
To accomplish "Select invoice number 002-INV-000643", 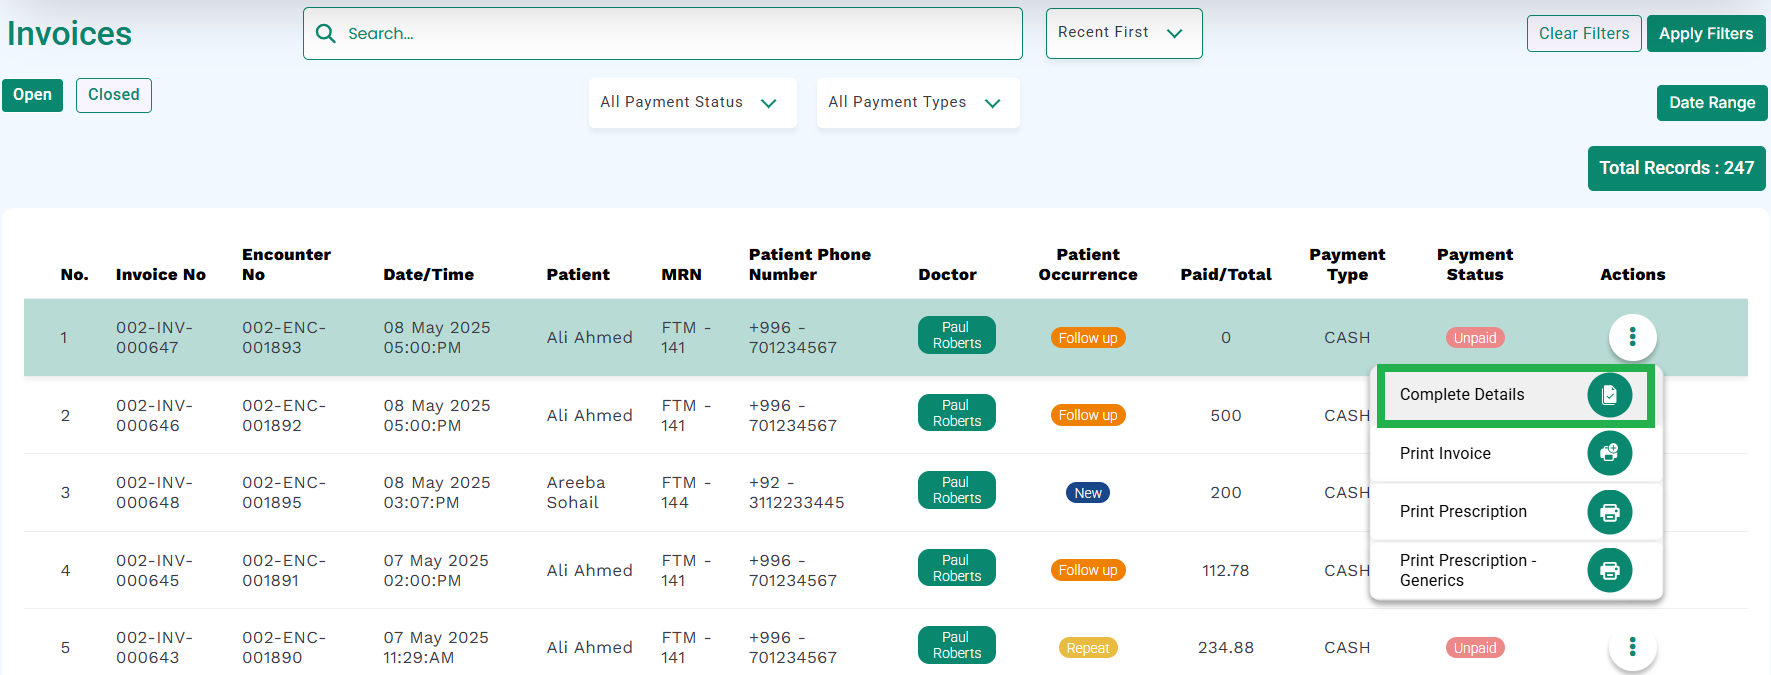I will pyautogui.click(x=154, y=648).
